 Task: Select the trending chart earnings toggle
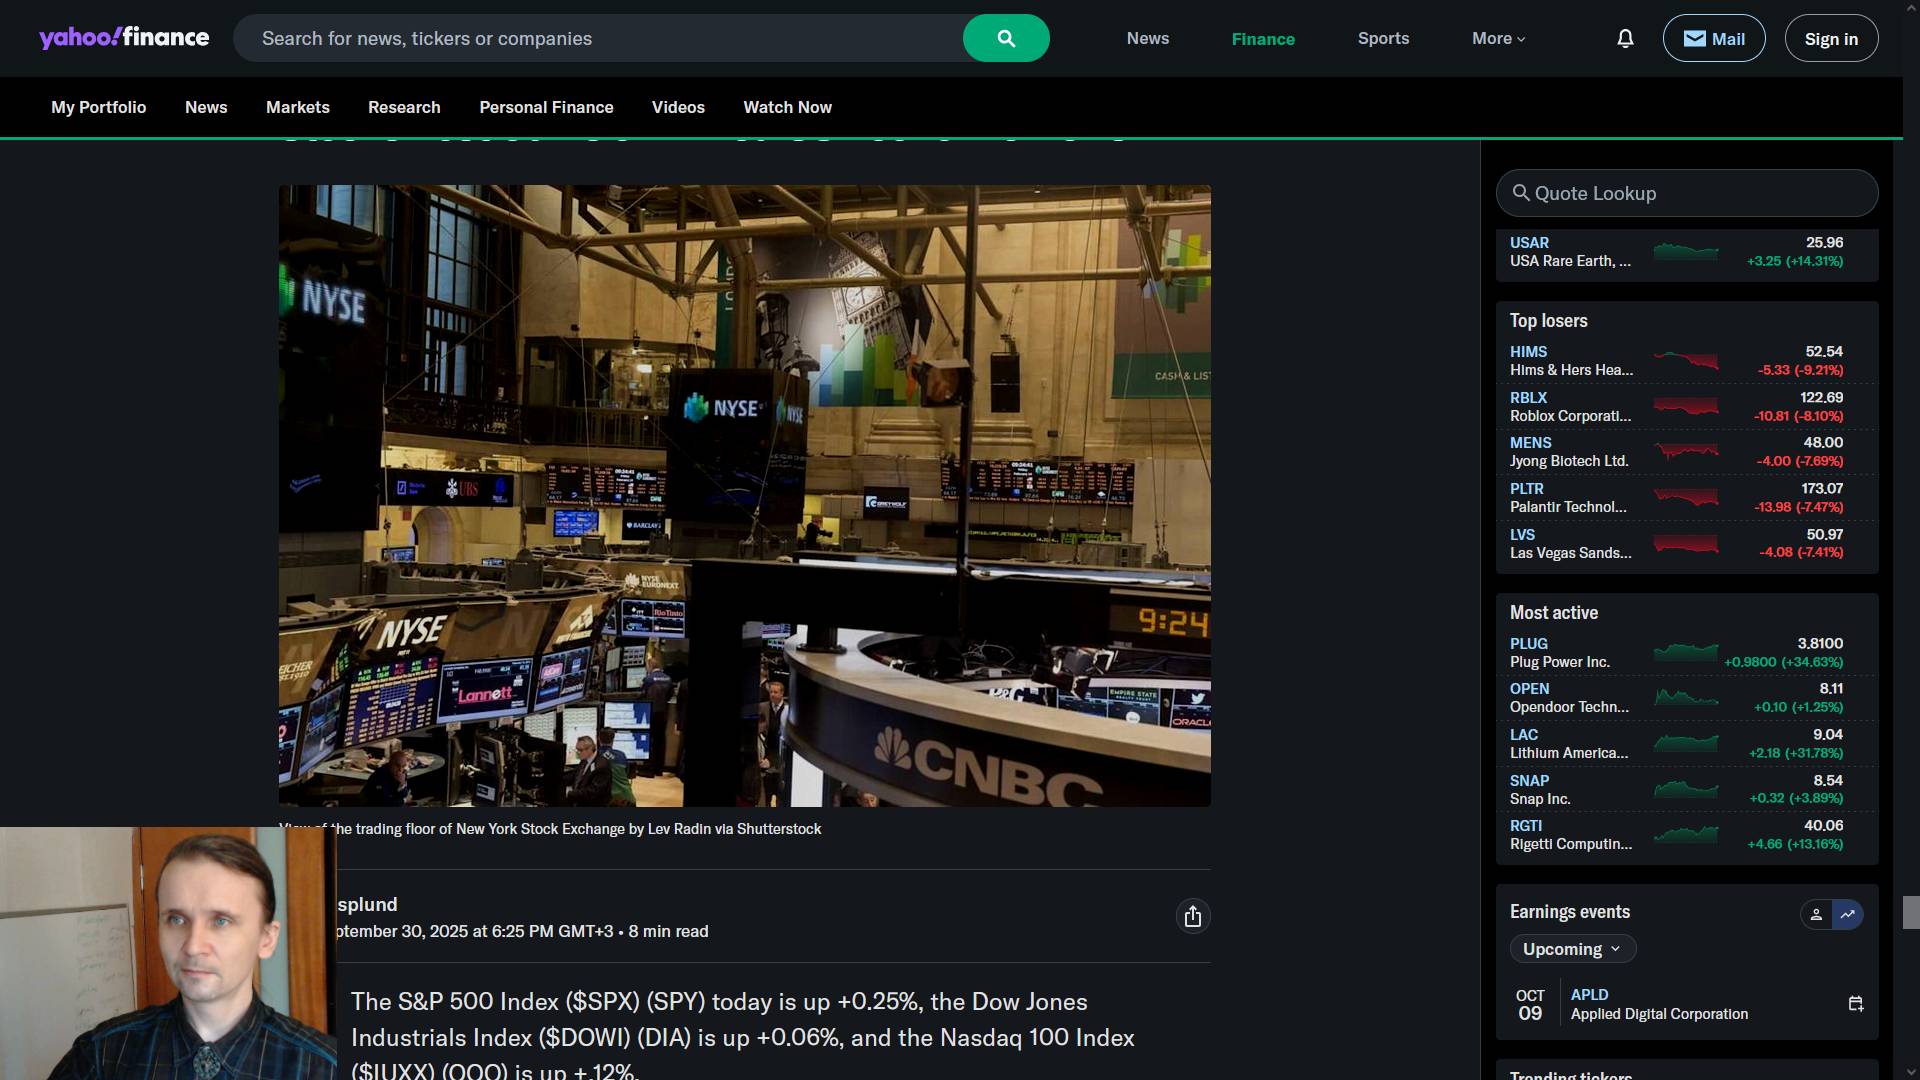[1848, 914]
